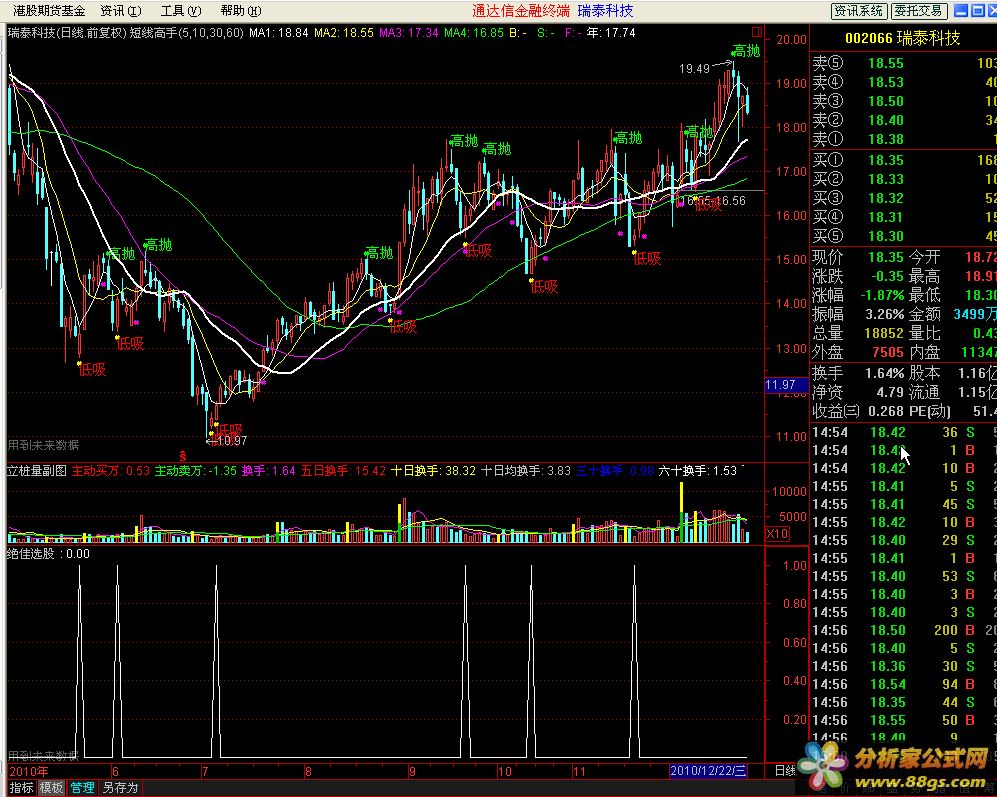Click the 买③ 18.32 bid row
997x797 pixels.
point(904,198)
